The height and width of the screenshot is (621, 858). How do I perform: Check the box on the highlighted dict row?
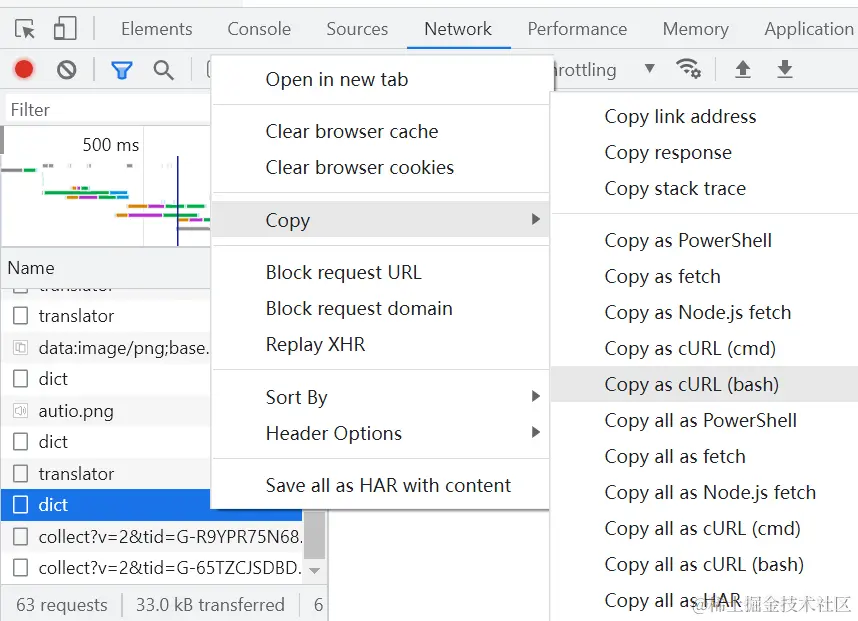click(20, 504)
